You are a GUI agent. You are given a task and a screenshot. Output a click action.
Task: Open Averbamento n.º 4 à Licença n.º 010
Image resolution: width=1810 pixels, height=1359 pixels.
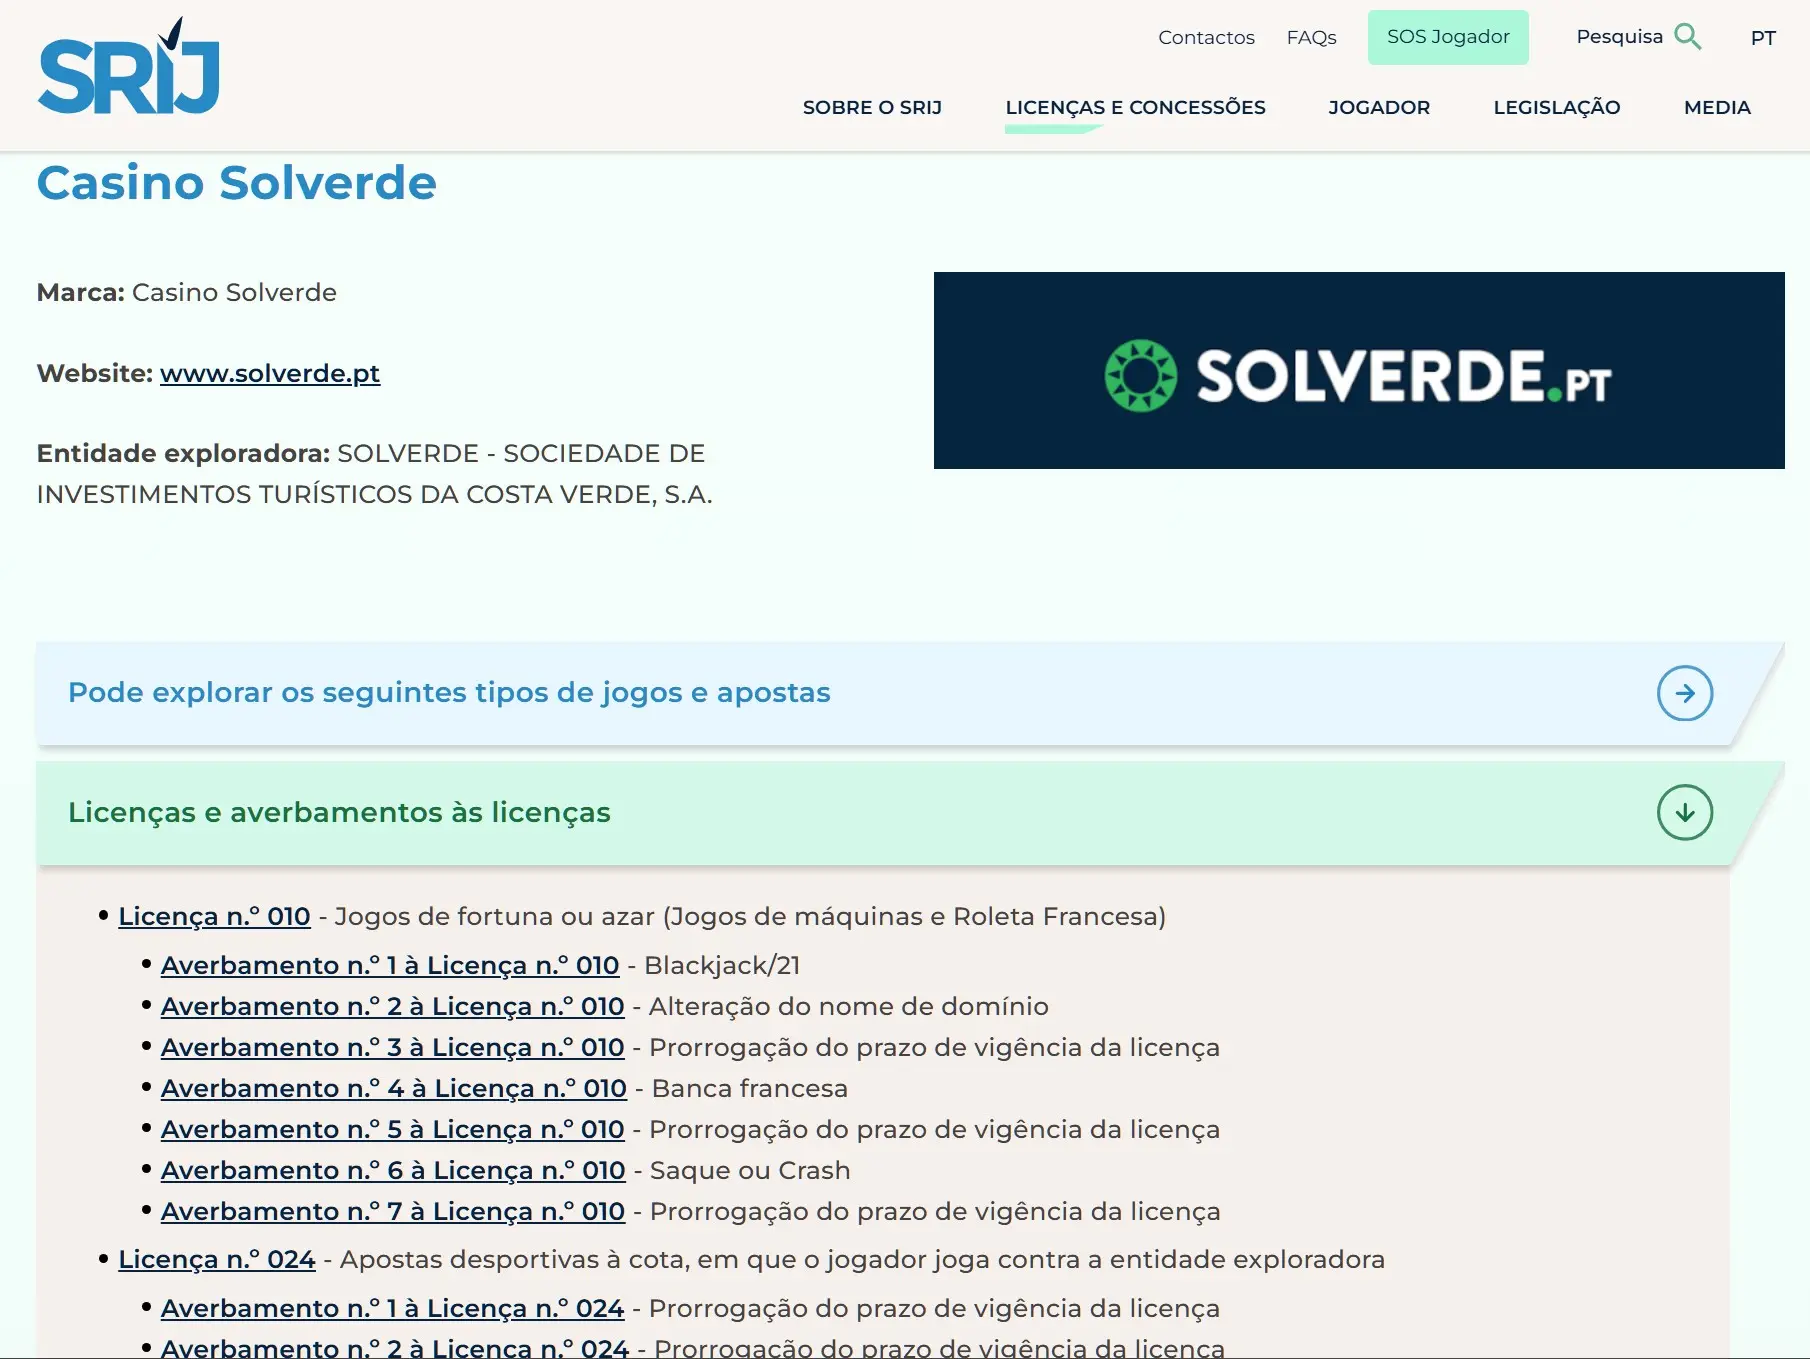click(394, 1088)
